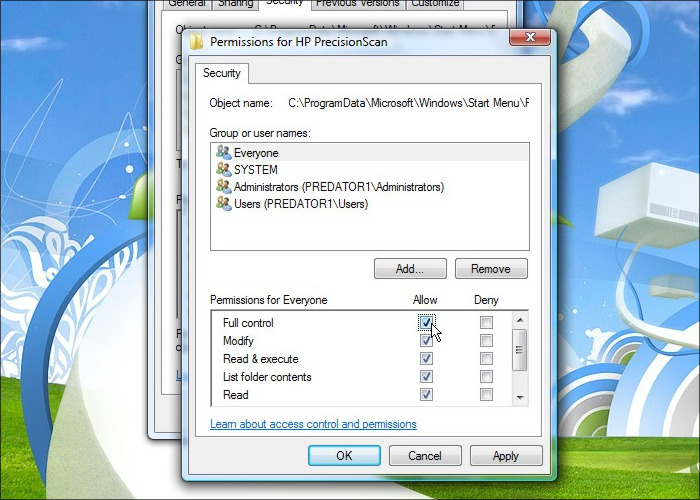Select the SYSTEM user icon

click(x=223, y=170)
